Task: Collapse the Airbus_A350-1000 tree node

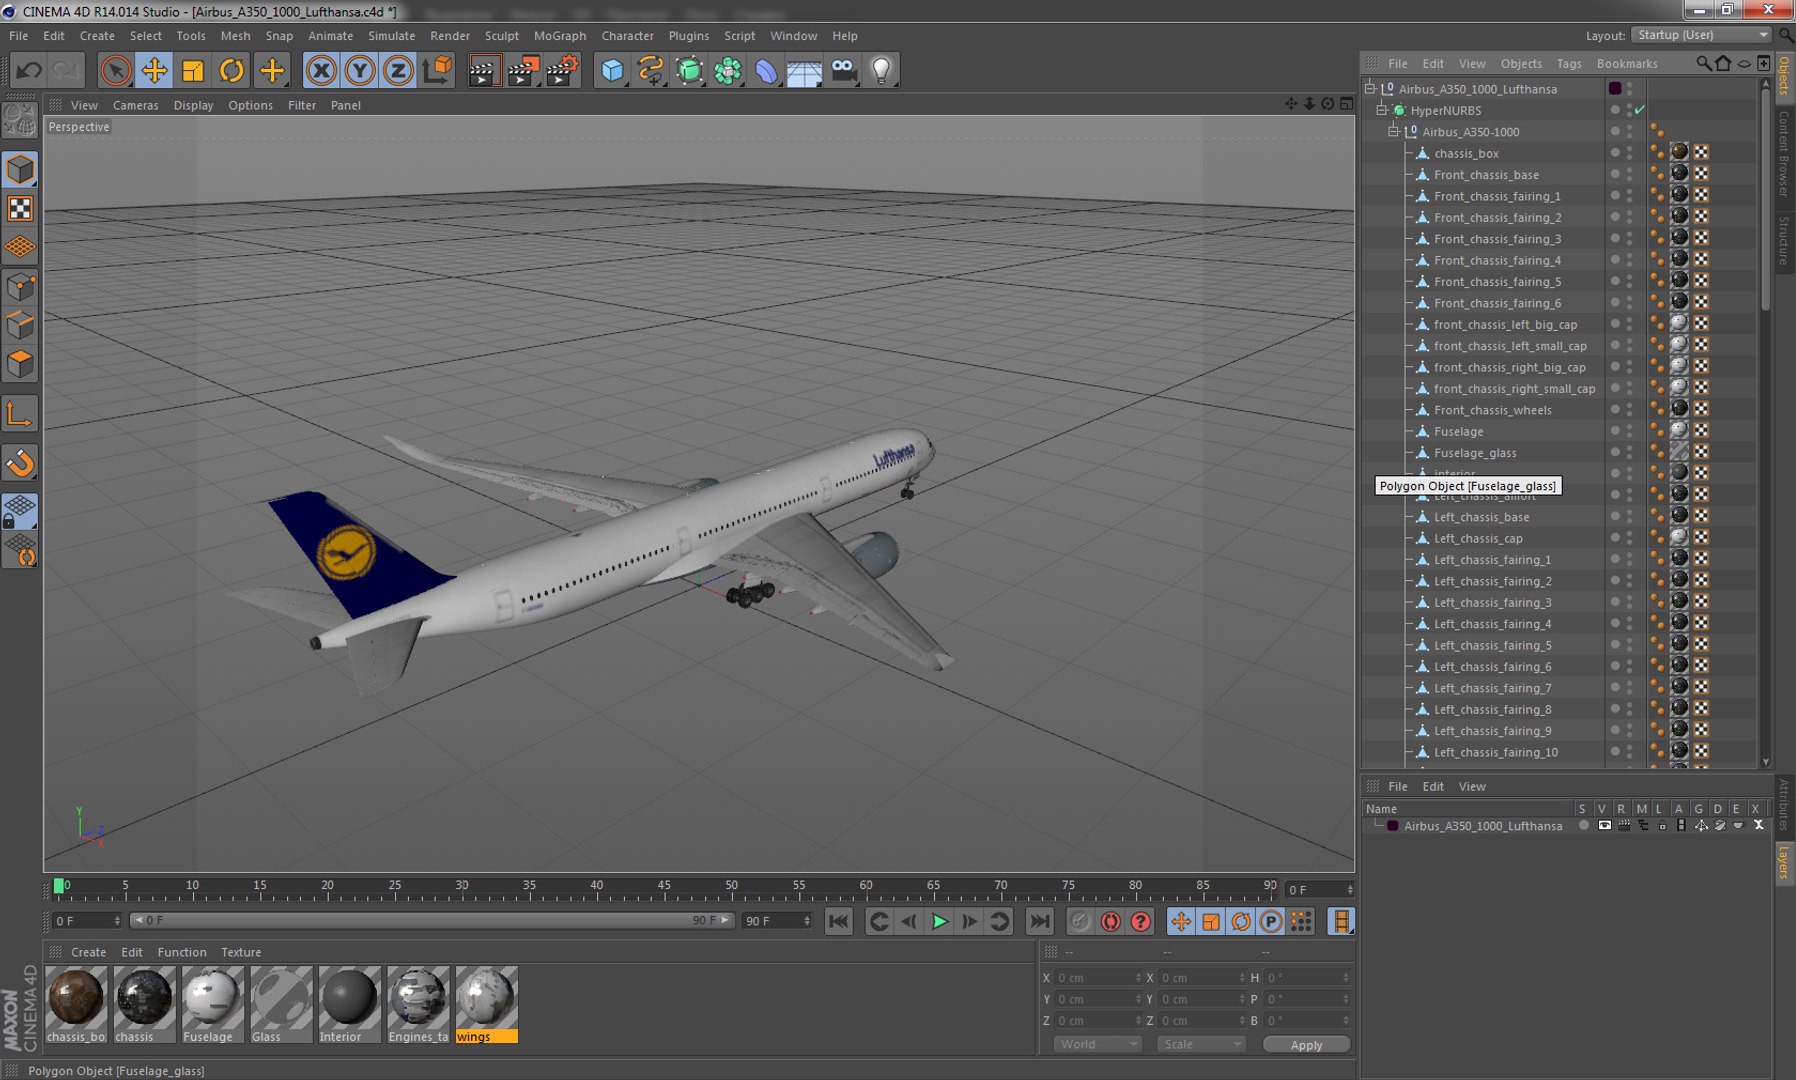Action: pyautogui.click(x=1394, y=131)
